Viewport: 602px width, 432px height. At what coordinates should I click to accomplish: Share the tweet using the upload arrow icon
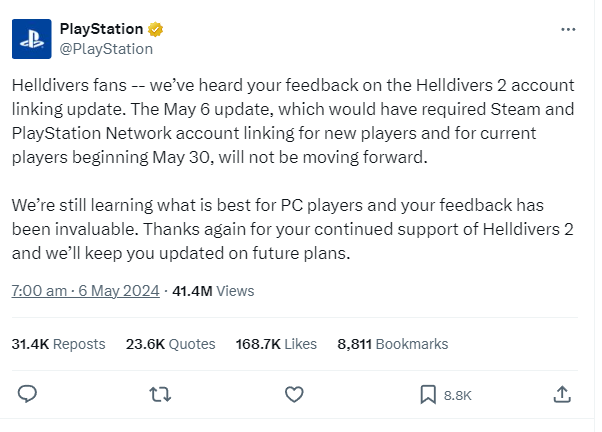click(x=562, y=394)
